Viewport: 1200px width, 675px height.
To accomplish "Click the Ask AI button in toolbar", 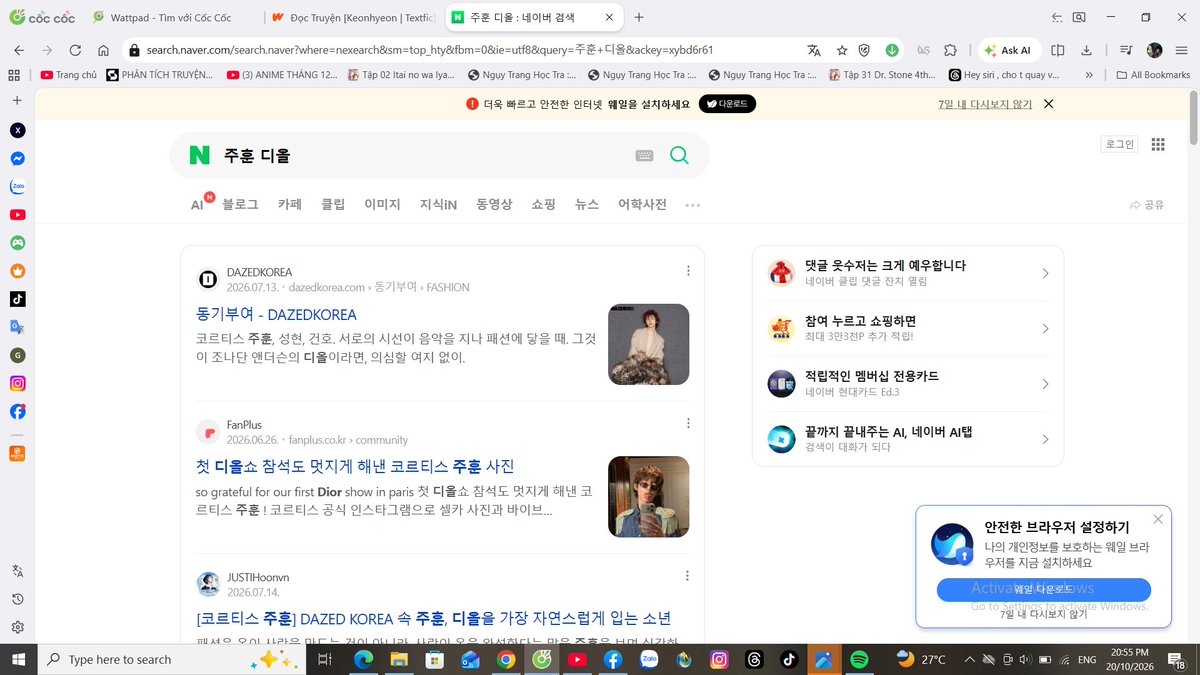I will 1011,50.
